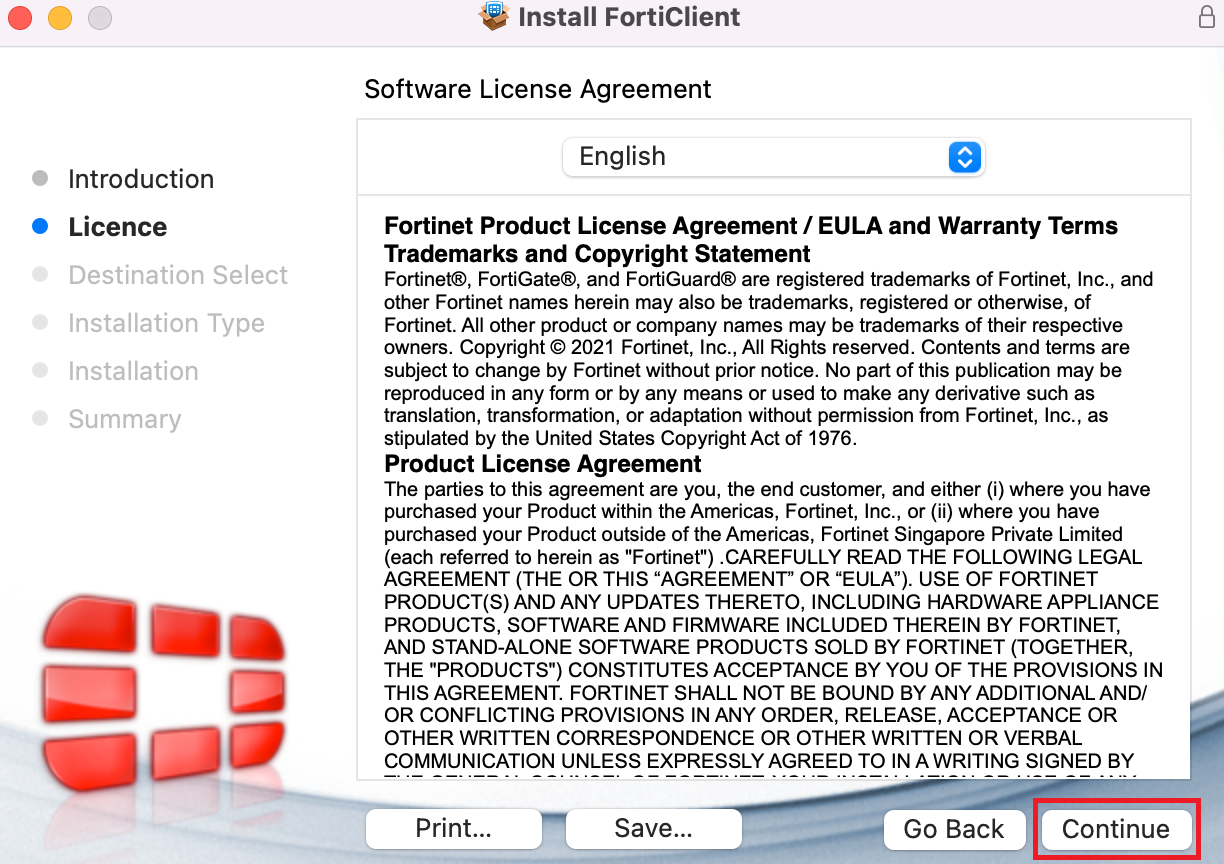Click inside the license agreement text area

[773, 600]
